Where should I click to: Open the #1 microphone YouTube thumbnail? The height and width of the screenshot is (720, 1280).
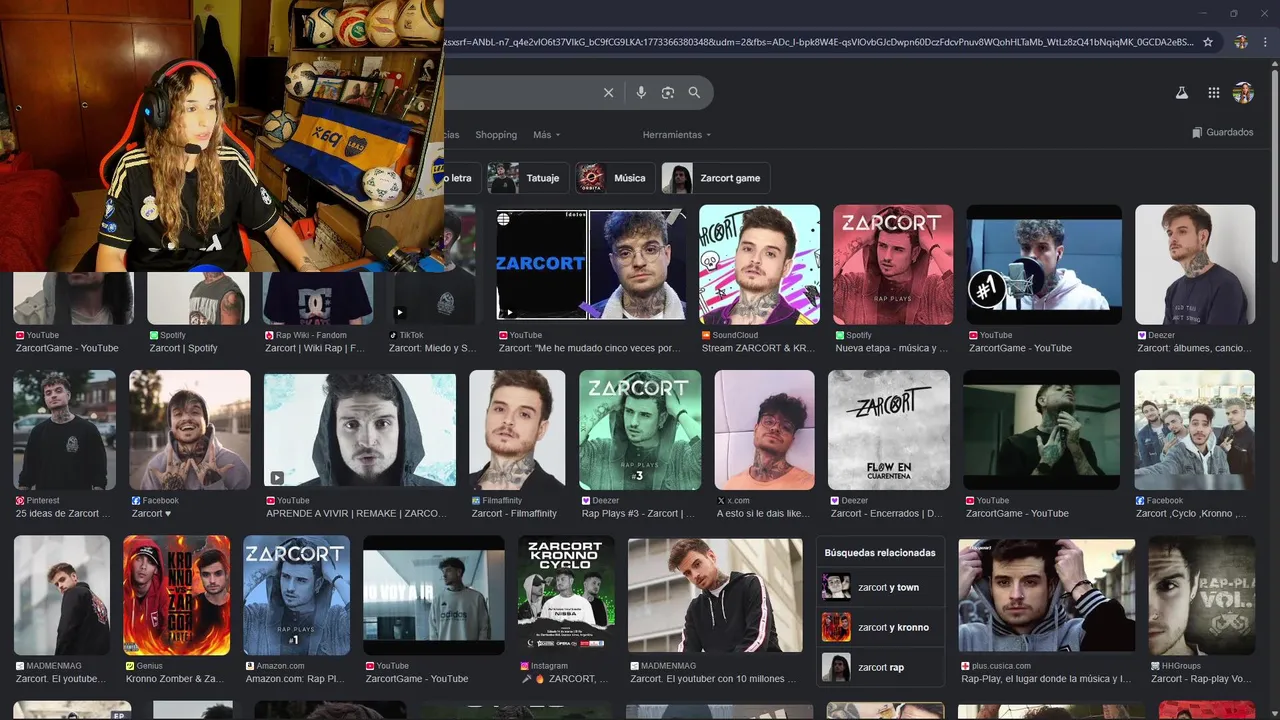[x=1044, y=265]
